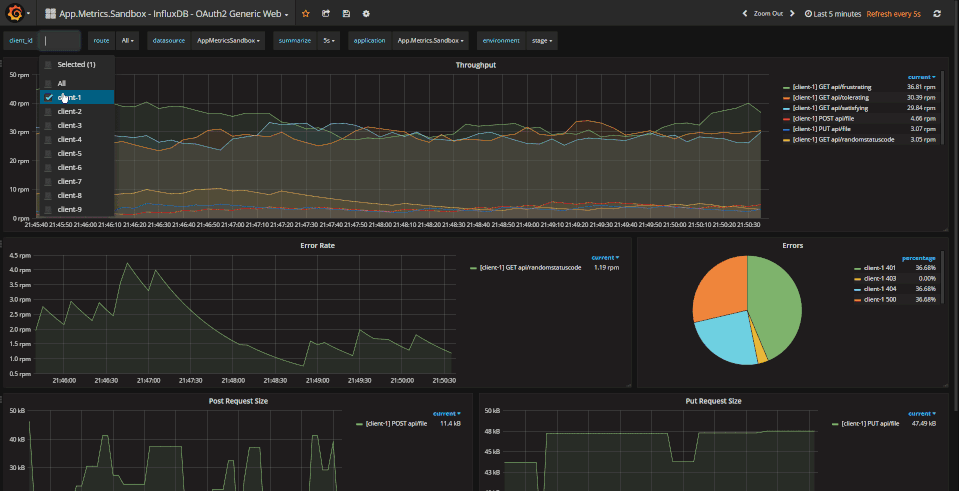Expand the environment stage dropdown
This screenshot has width=959, height=491.
(x=542, y=41)
